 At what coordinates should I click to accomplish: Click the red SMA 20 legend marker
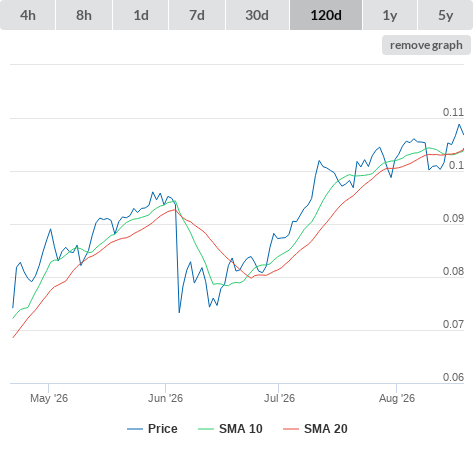tap(291, 429)
